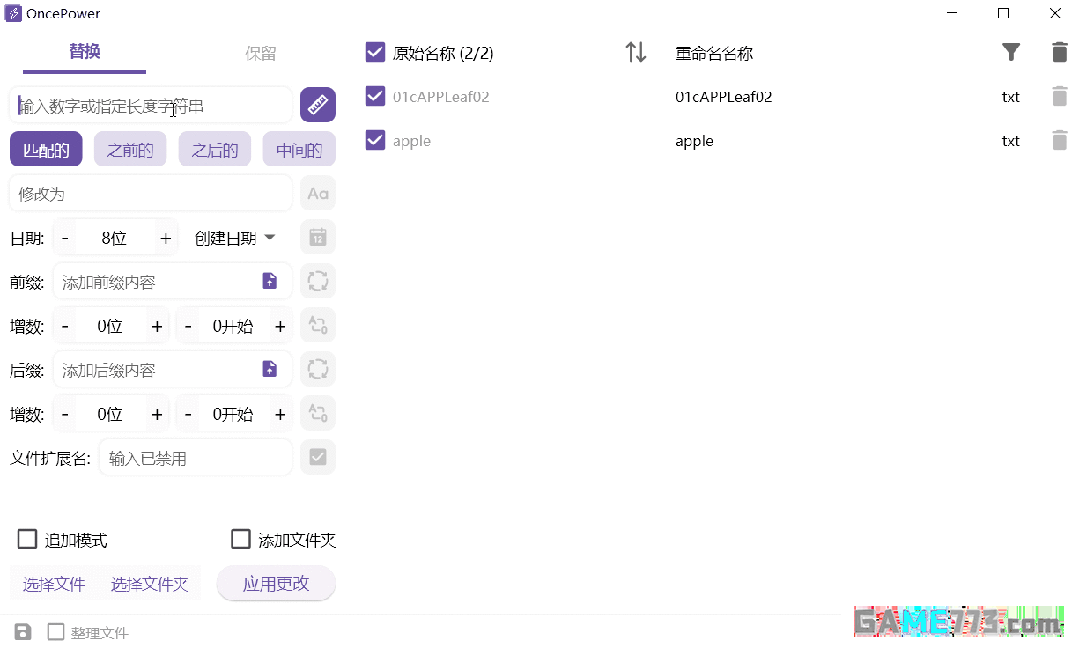Switch to the 保留 tab

point(260,52)
